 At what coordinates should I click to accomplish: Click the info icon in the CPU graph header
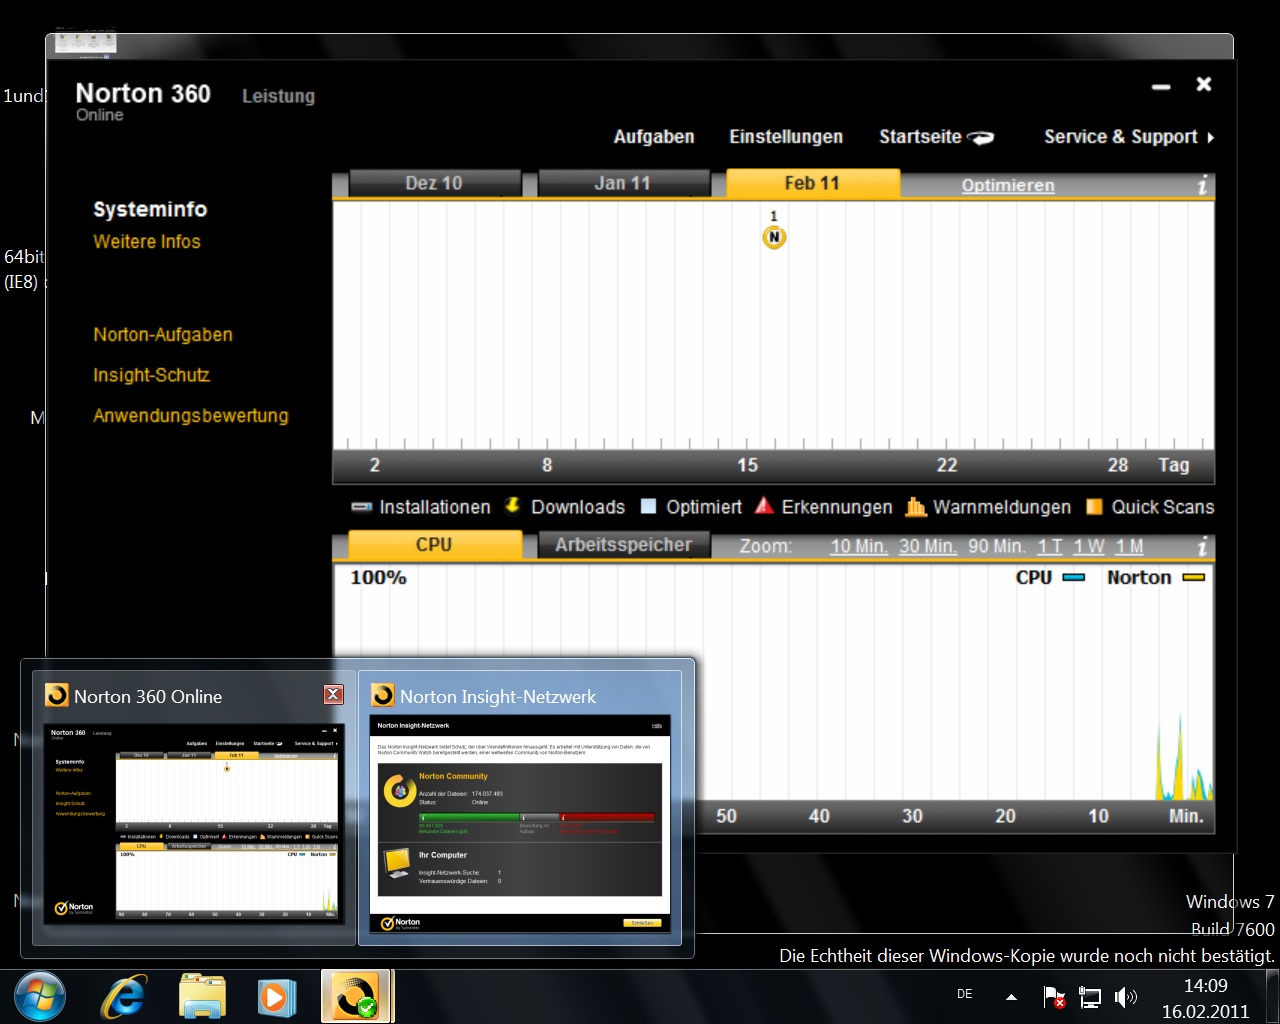(x=1202, y=546)
